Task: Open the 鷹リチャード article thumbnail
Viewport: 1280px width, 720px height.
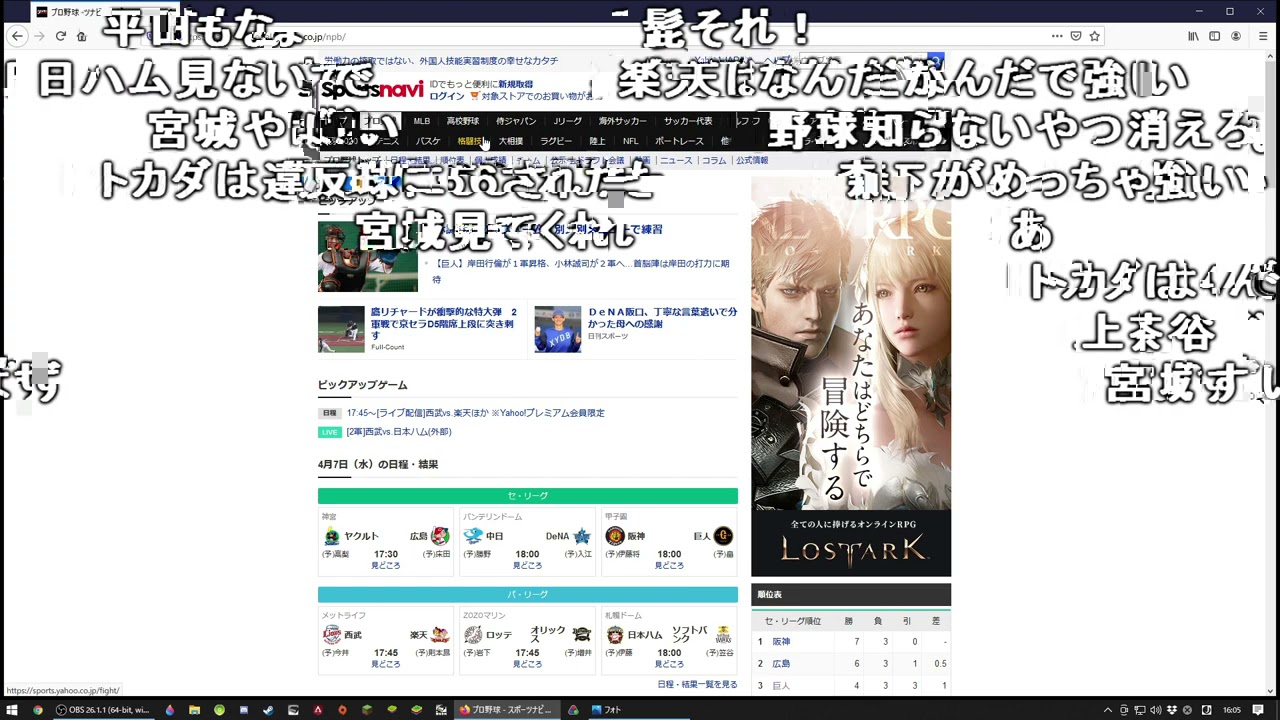Action: click(341, 329)
